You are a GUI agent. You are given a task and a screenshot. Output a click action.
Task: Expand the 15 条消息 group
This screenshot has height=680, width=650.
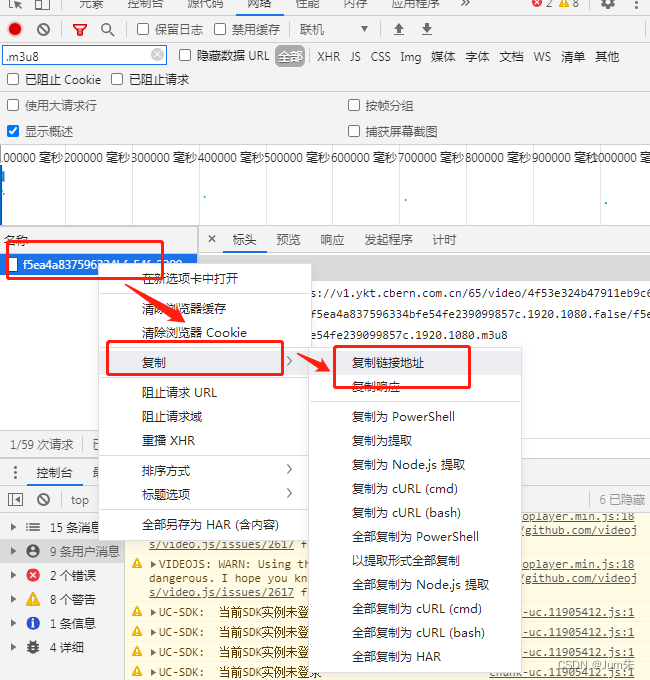point(13,527)
